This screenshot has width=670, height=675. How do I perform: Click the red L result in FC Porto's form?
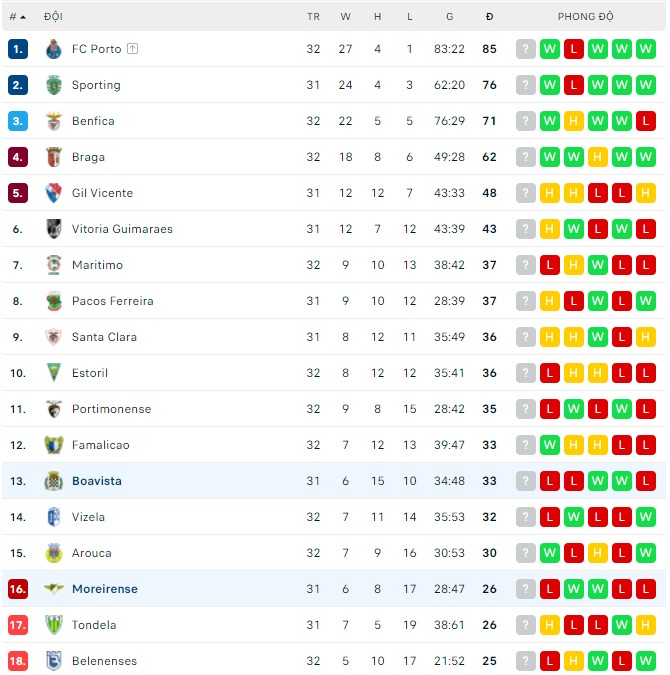click(x=574, y=49)
